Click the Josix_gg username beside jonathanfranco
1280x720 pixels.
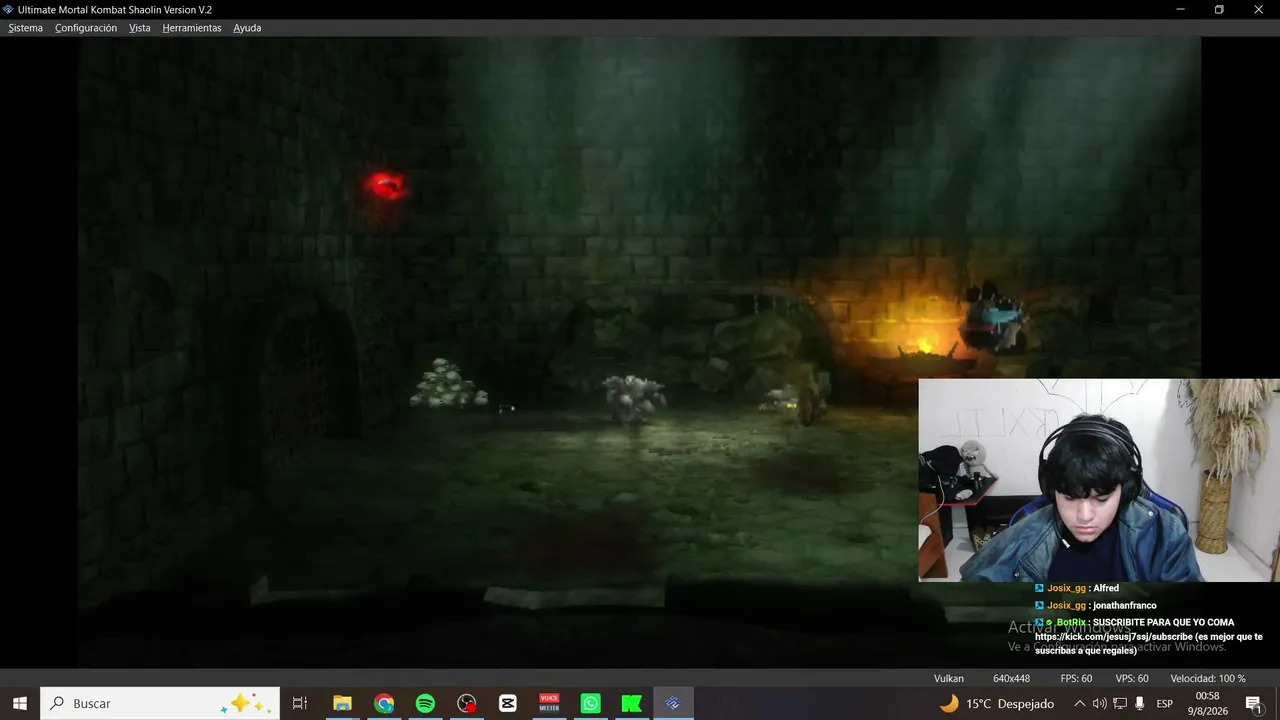pyautogui.click(x=1066, y=605)
